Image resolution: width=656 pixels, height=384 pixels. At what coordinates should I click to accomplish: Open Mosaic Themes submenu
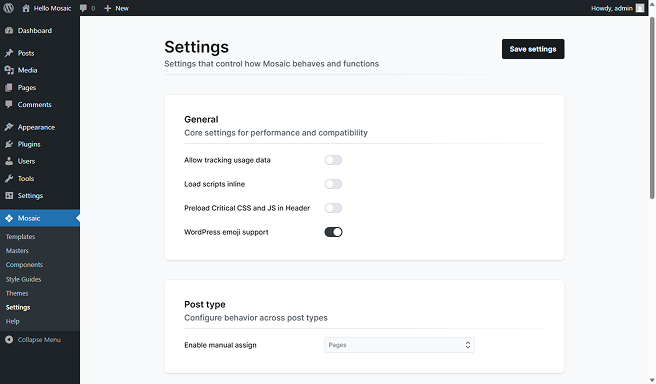click(x=17, y=294)
